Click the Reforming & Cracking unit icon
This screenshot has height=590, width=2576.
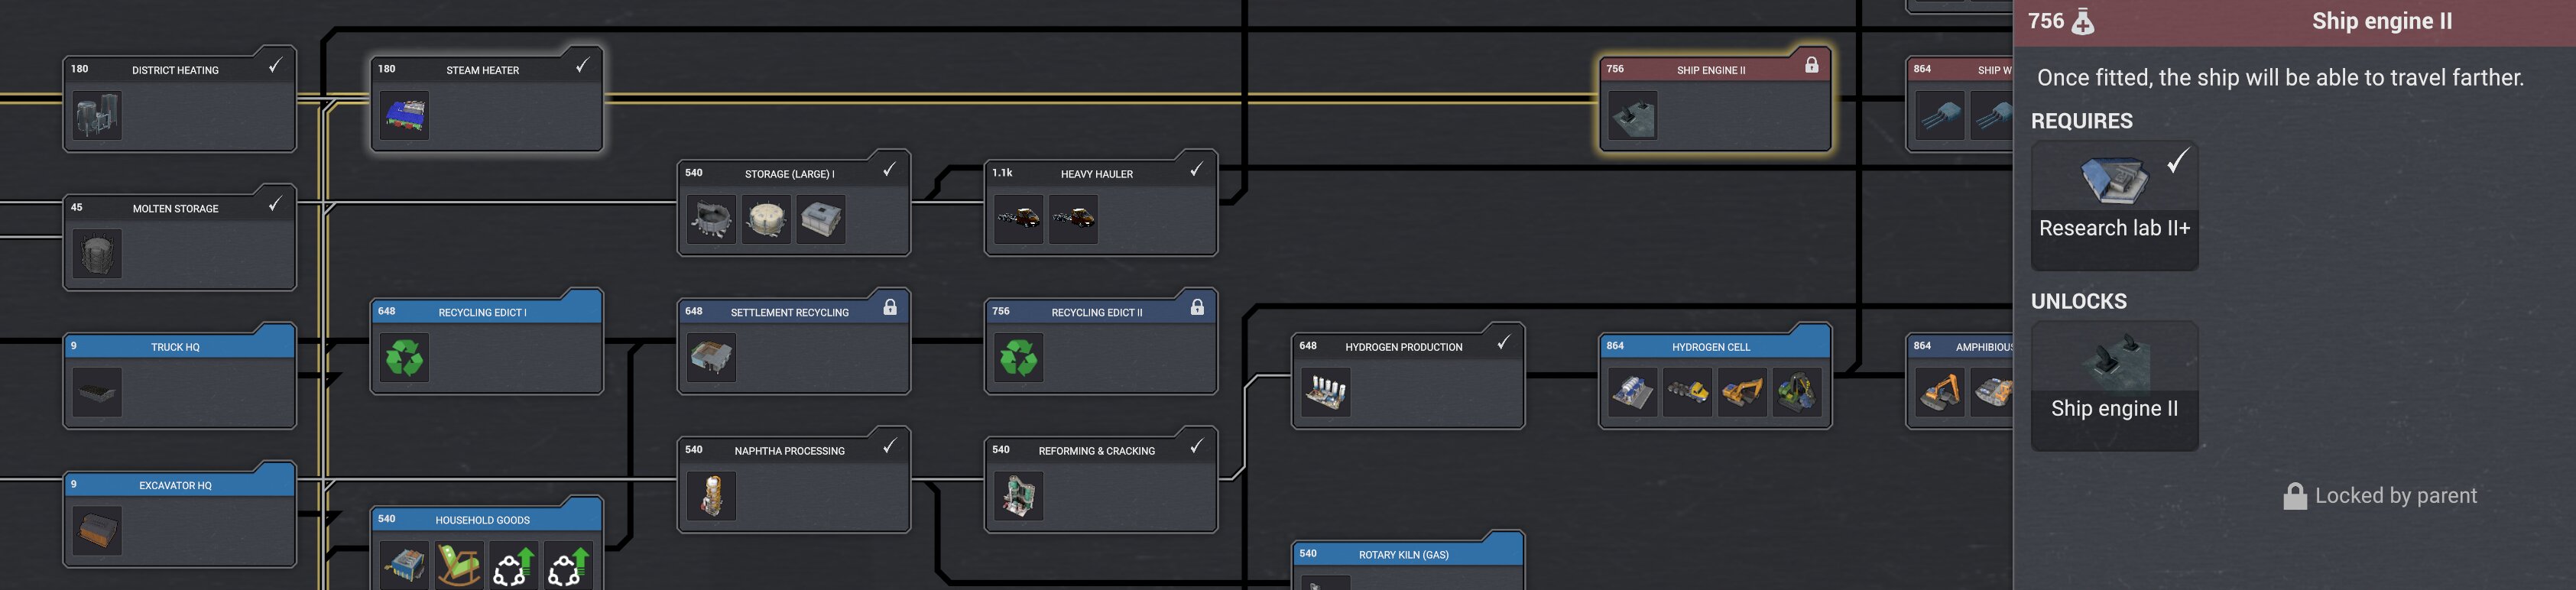[x=1019, y=496]
